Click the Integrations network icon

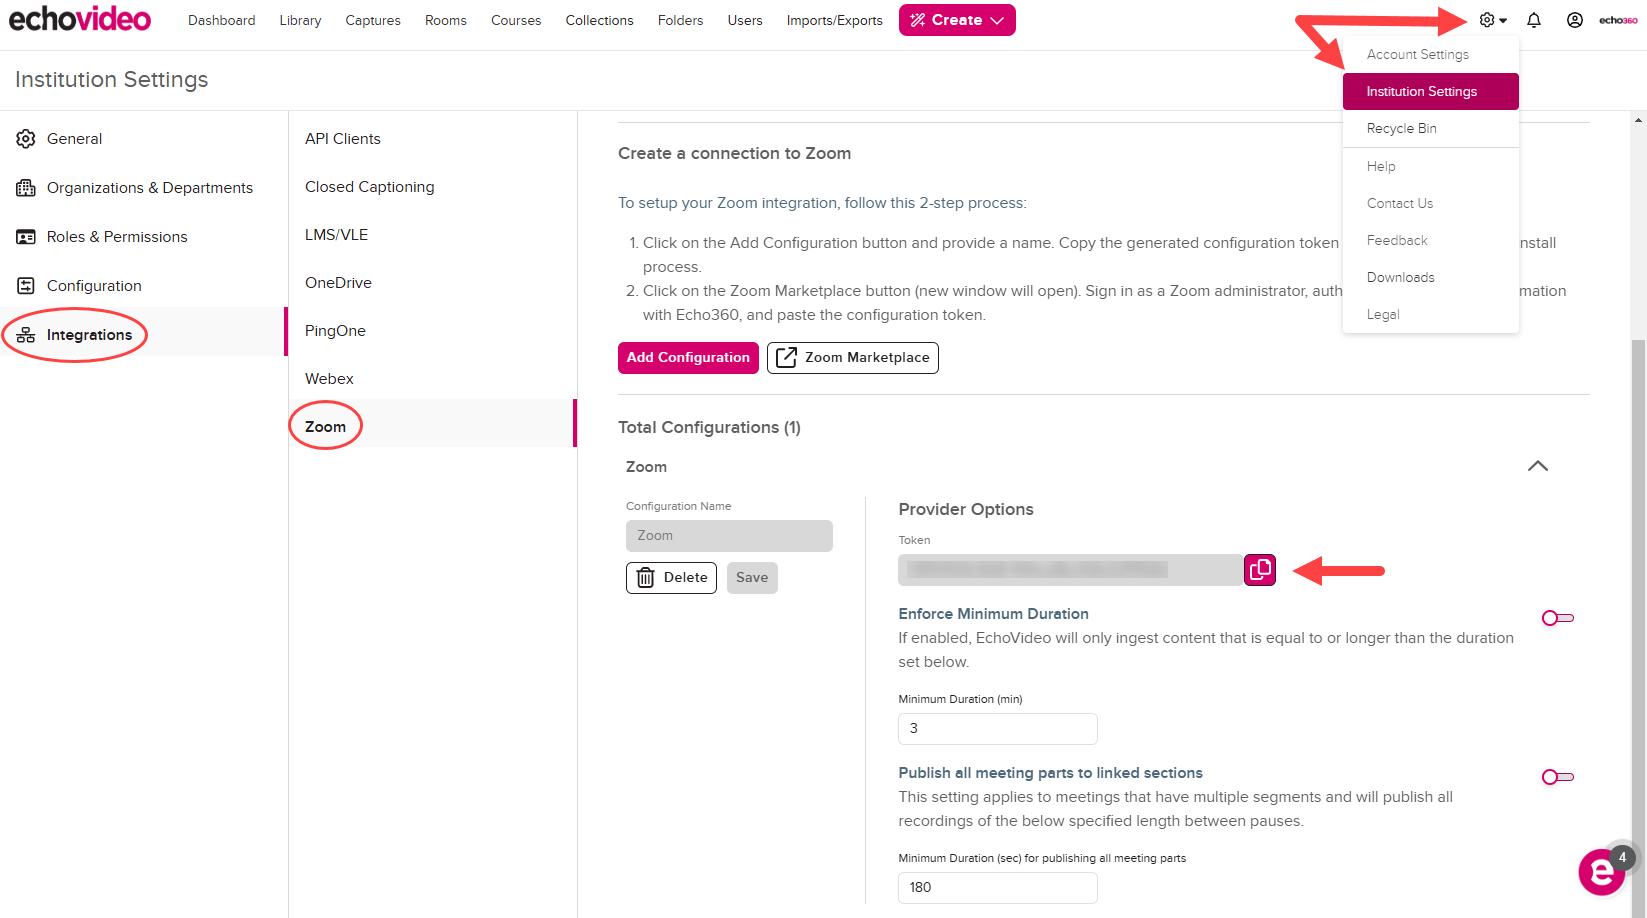click(x=26, y=335)
